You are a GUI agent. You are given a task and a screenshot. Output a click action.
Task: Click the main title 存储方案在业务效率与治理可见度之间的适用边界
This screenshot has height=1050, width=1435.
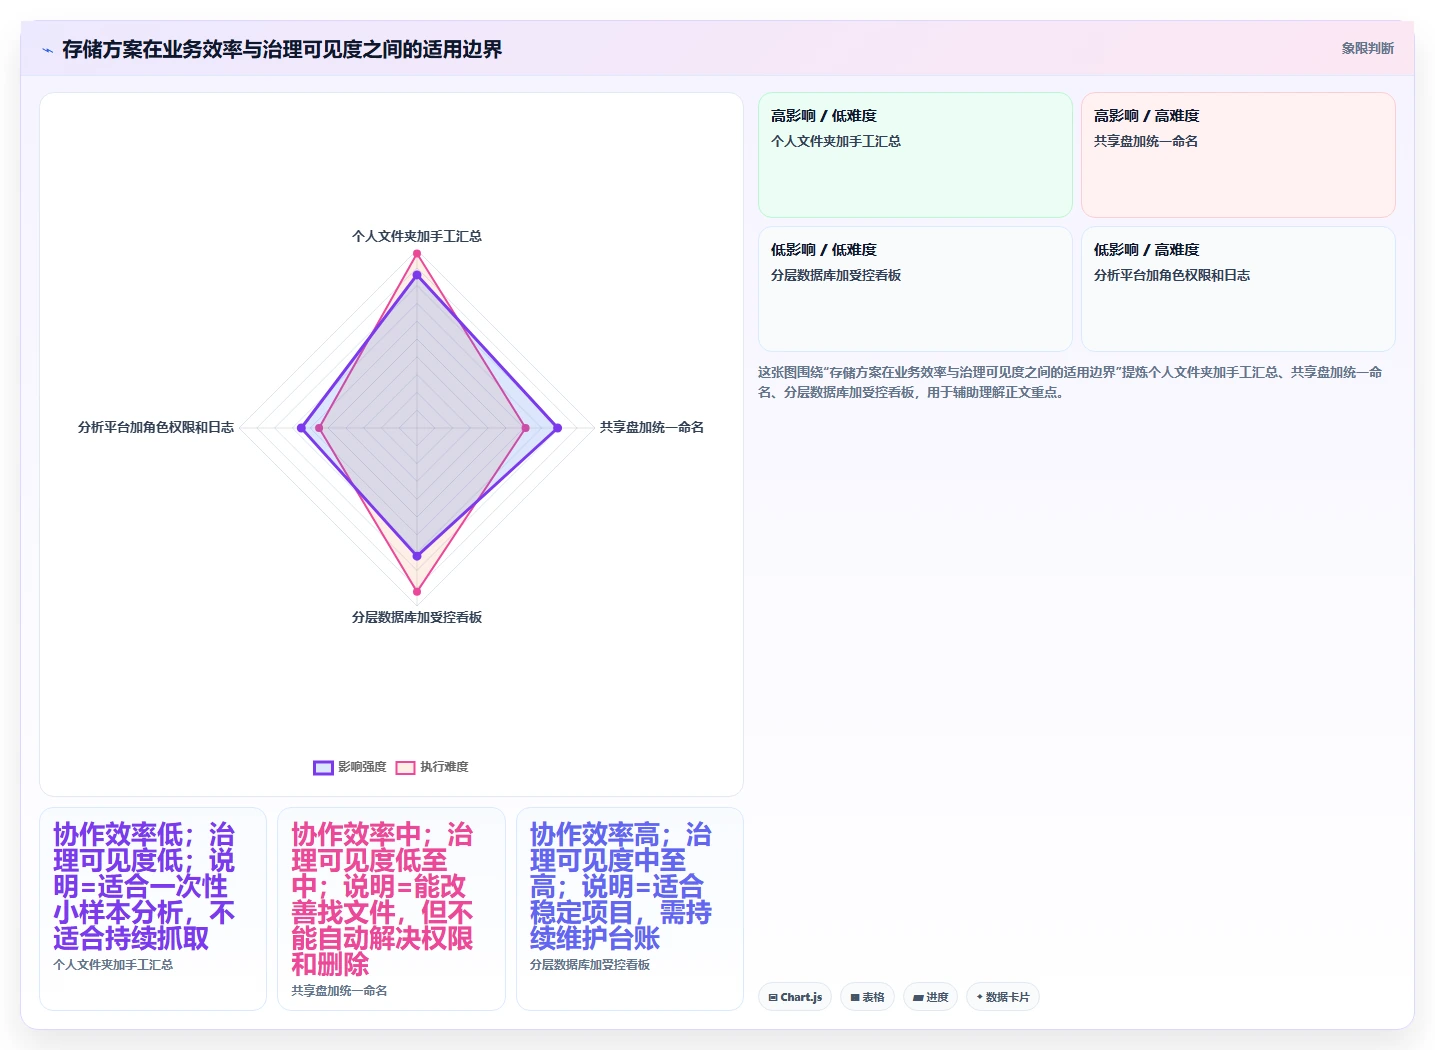coord(282,49)
